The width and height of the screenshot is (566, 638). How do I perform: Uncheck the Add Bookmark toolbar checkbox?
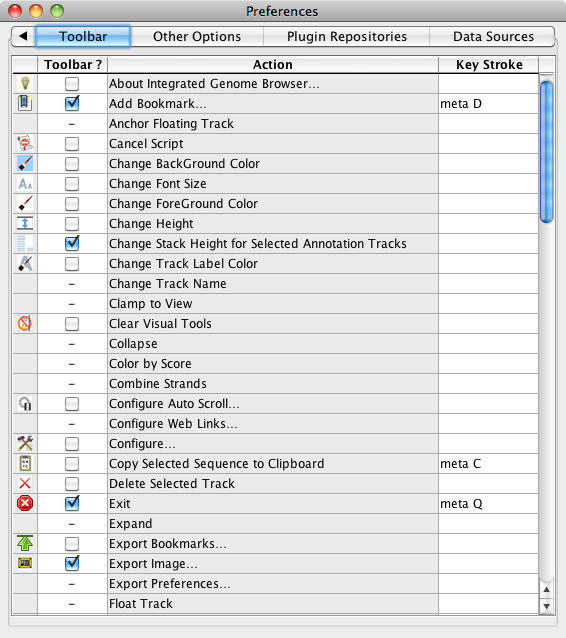[72, 103]
